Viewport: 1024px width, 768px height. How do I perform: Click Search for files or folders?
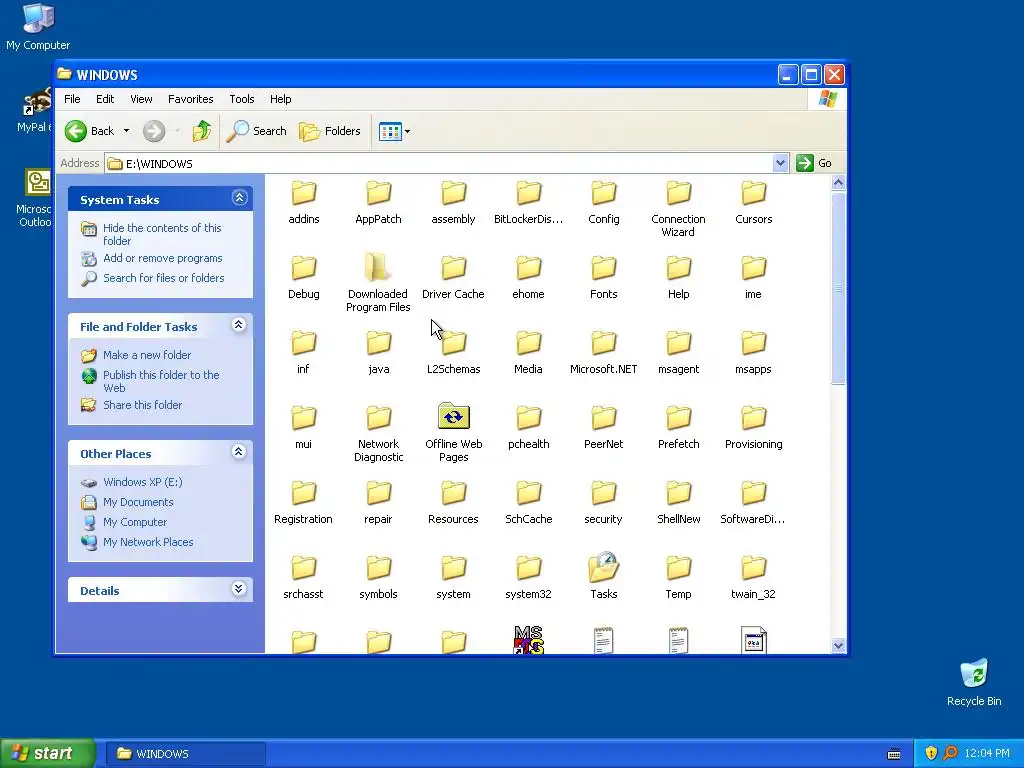[x=163, y=278]
